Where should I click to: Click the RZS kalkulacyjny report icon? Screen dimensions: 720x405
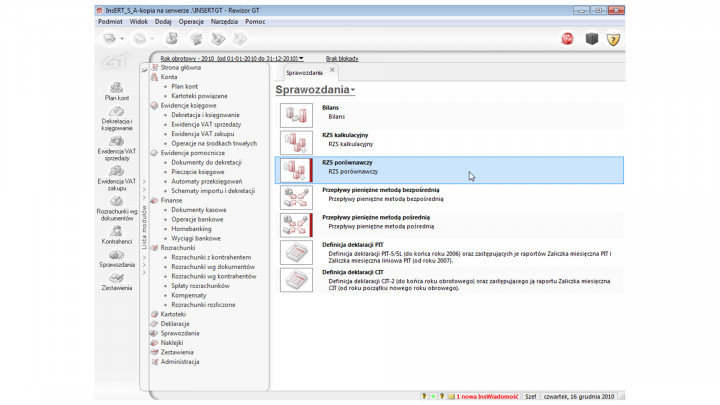pyautogui.click(x=296, y=142)
